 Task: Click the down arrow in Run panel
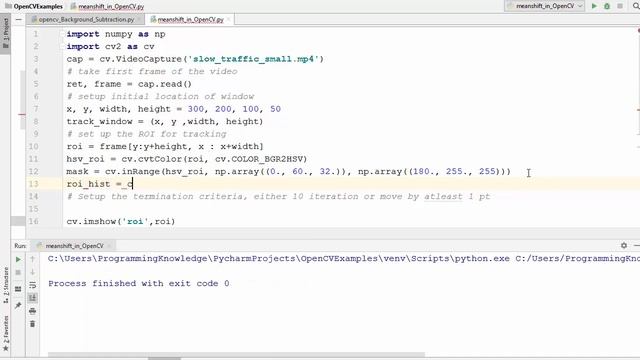coord(33,272)
